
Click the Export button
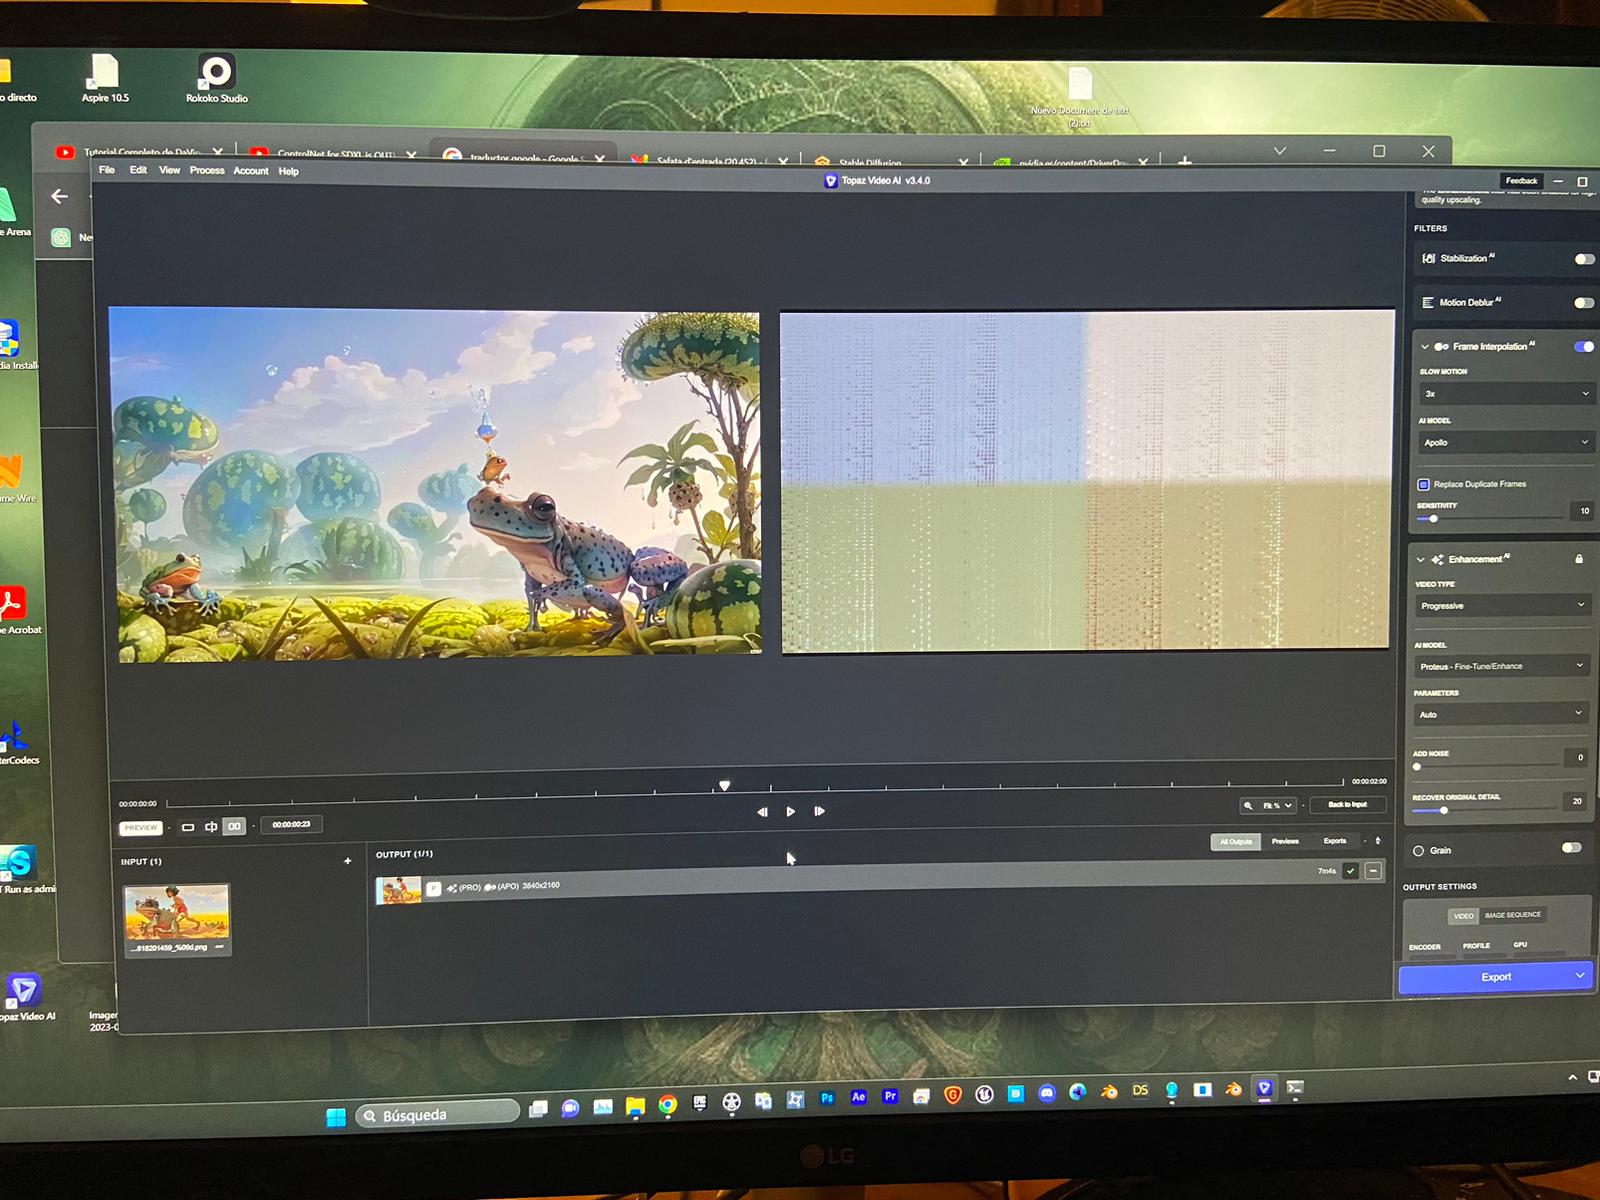pos(1495,977)
